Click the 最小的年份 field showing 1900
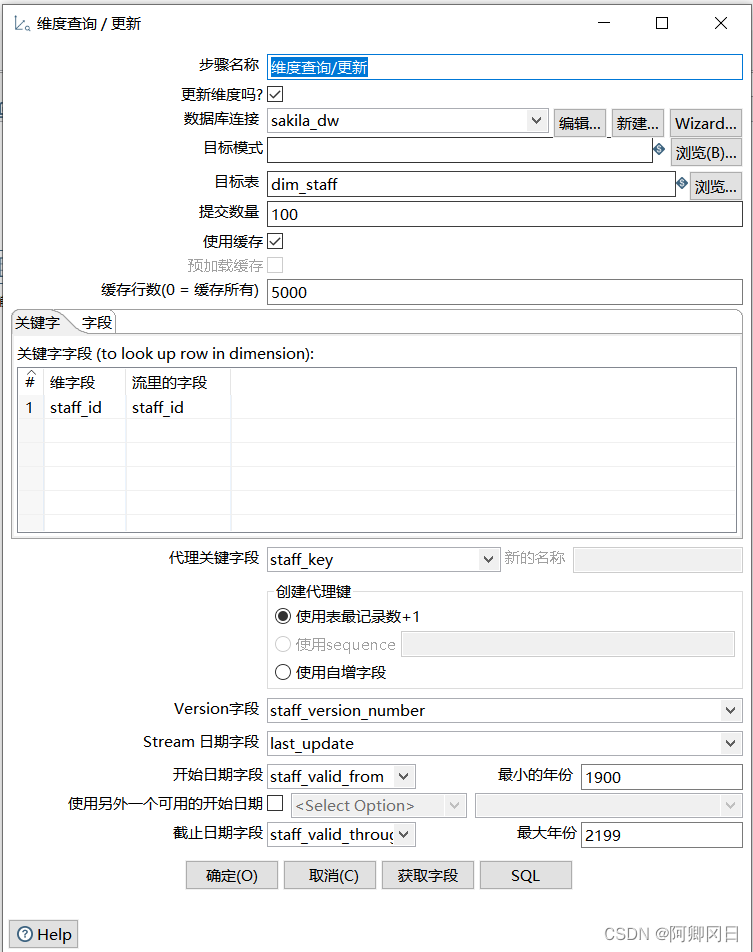This screenshot has width=753, height=952. (661, 777)
